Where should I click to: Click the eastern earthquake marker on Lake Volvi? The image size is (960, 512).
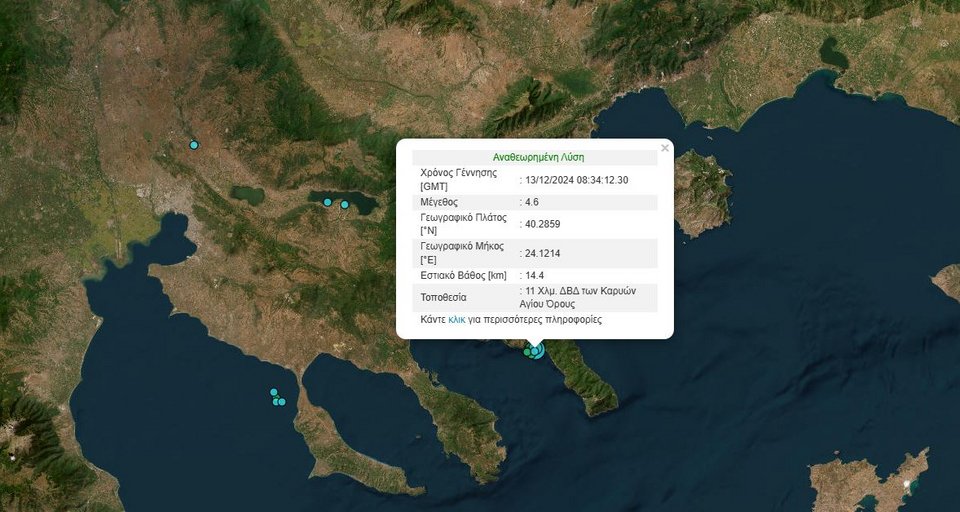345,205
